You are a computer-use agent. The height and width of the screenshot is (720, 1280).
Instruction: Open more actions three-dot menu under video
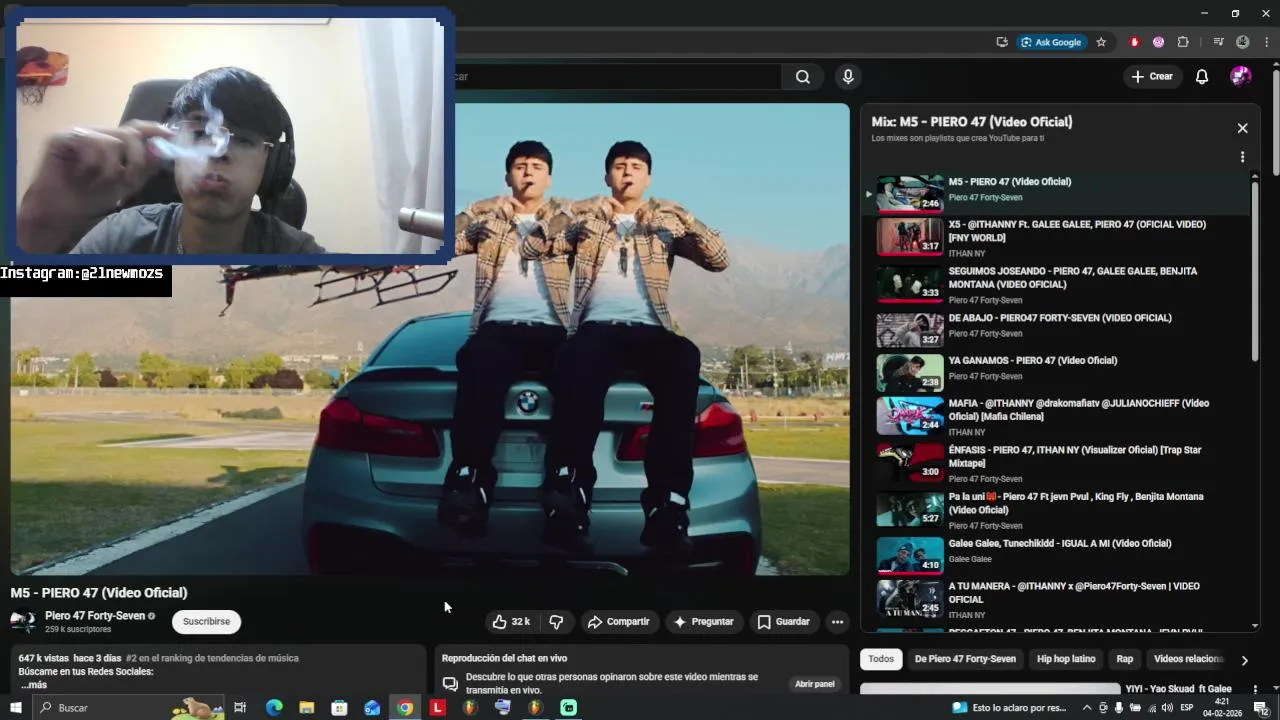coord(837,622)
